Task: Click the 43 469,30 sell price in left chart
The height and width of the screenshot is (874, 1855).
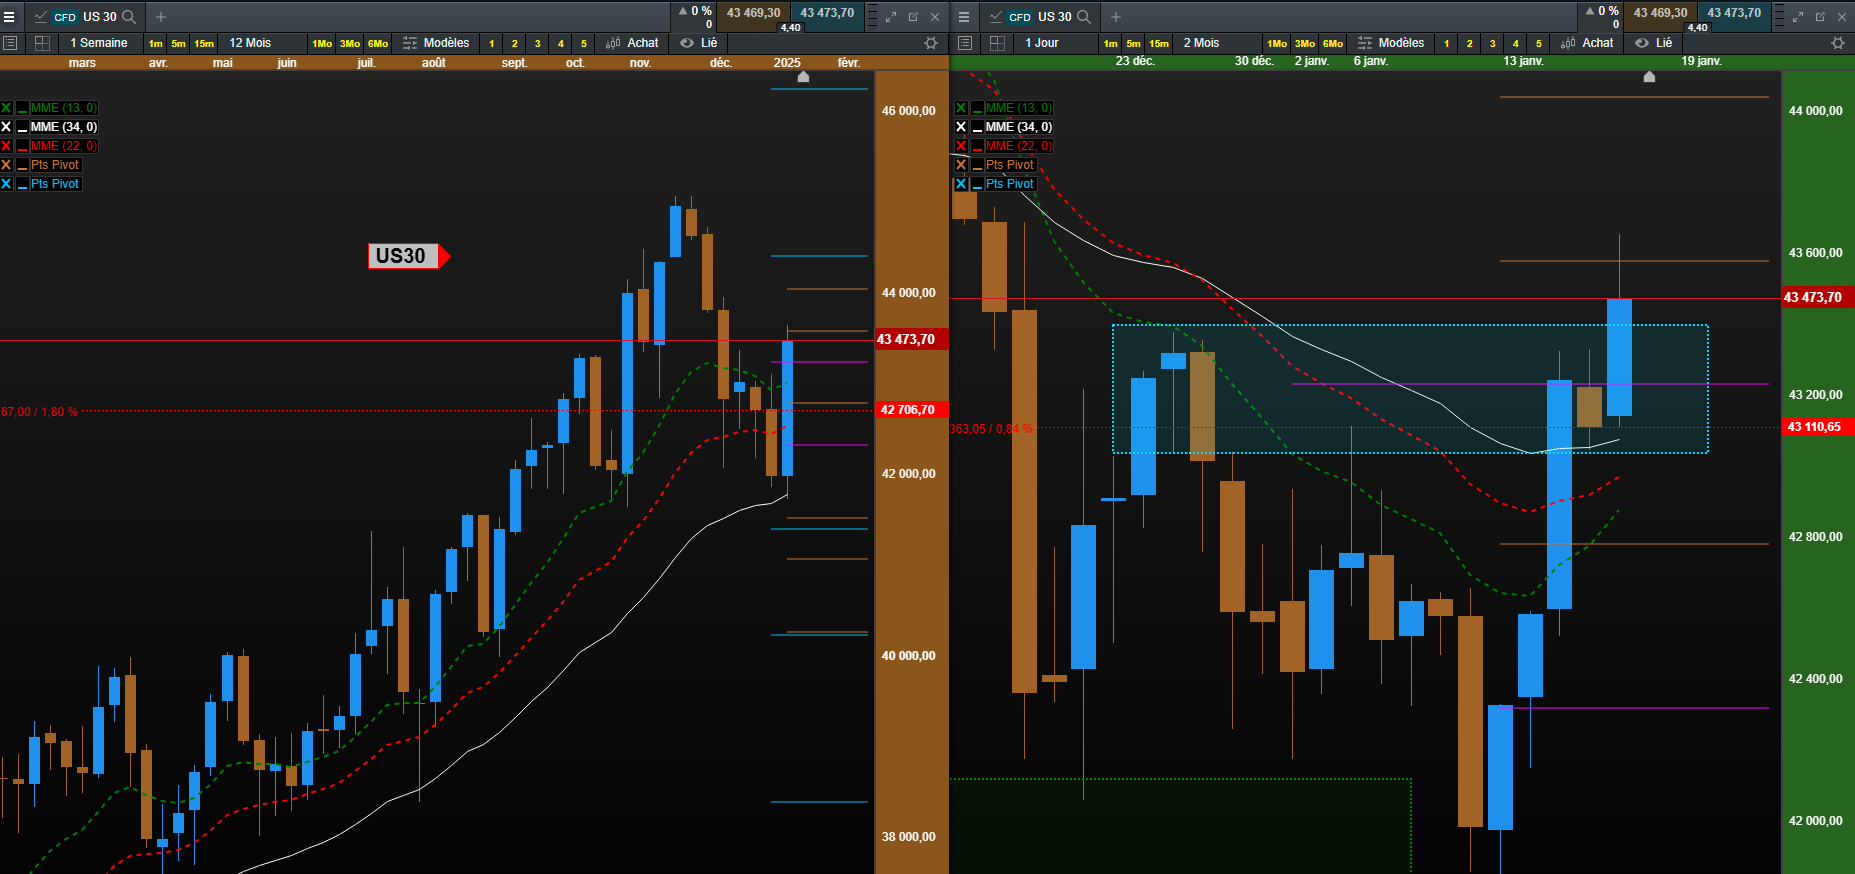Action: pos(754,13)
